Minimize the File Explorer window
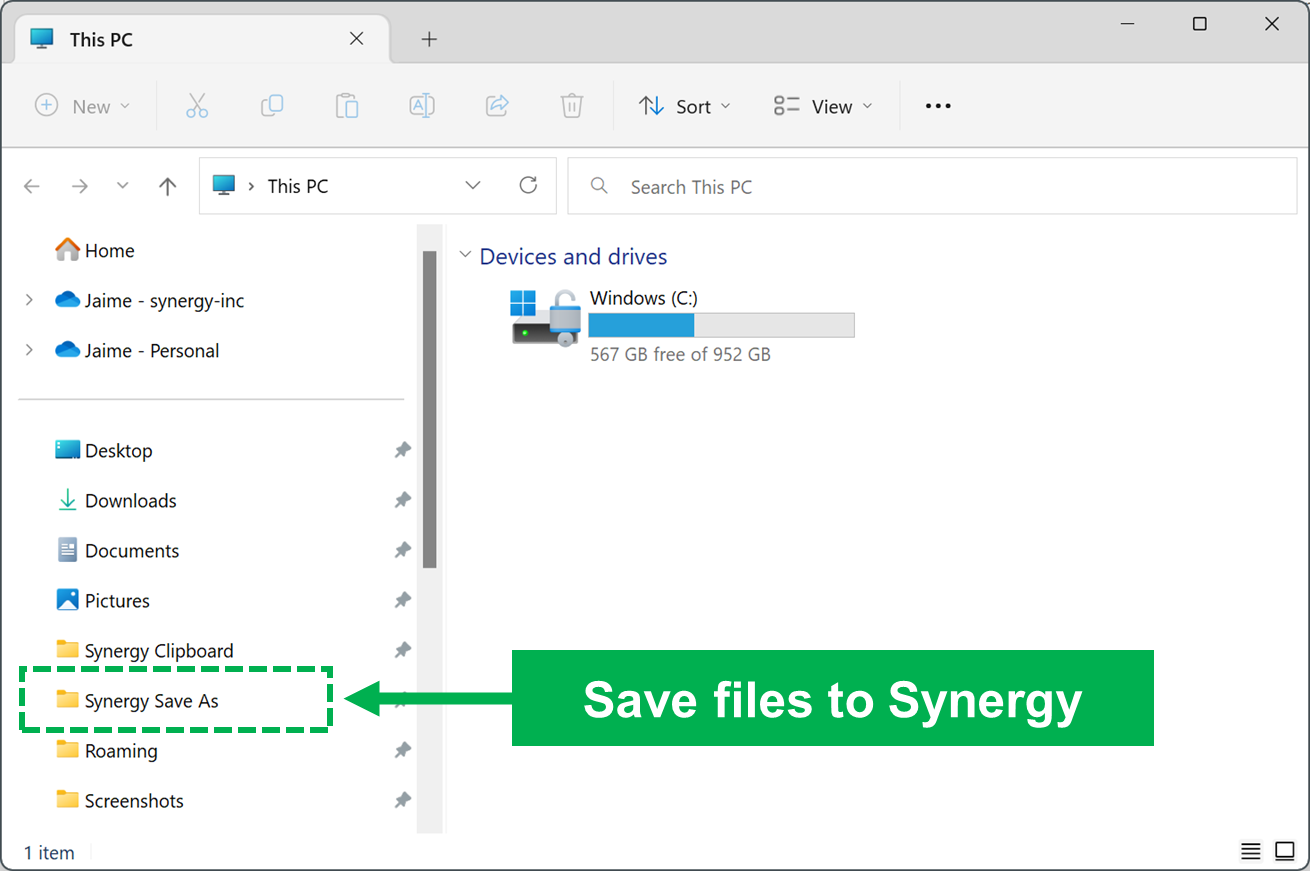 (1128, 24)
